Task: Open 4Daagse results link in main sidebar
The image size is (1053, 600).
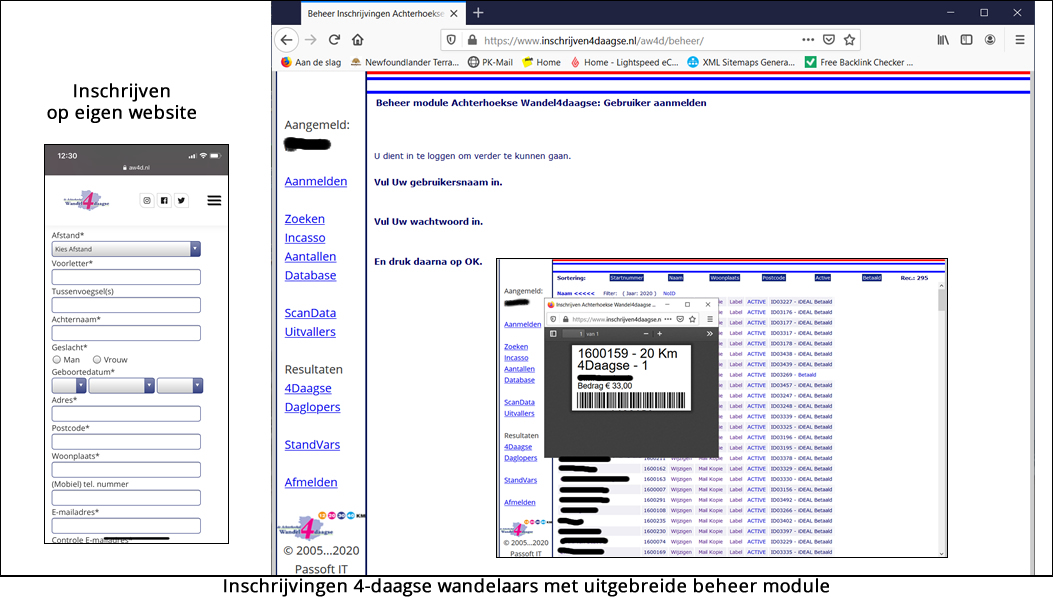Action: [x=308, y=388]
